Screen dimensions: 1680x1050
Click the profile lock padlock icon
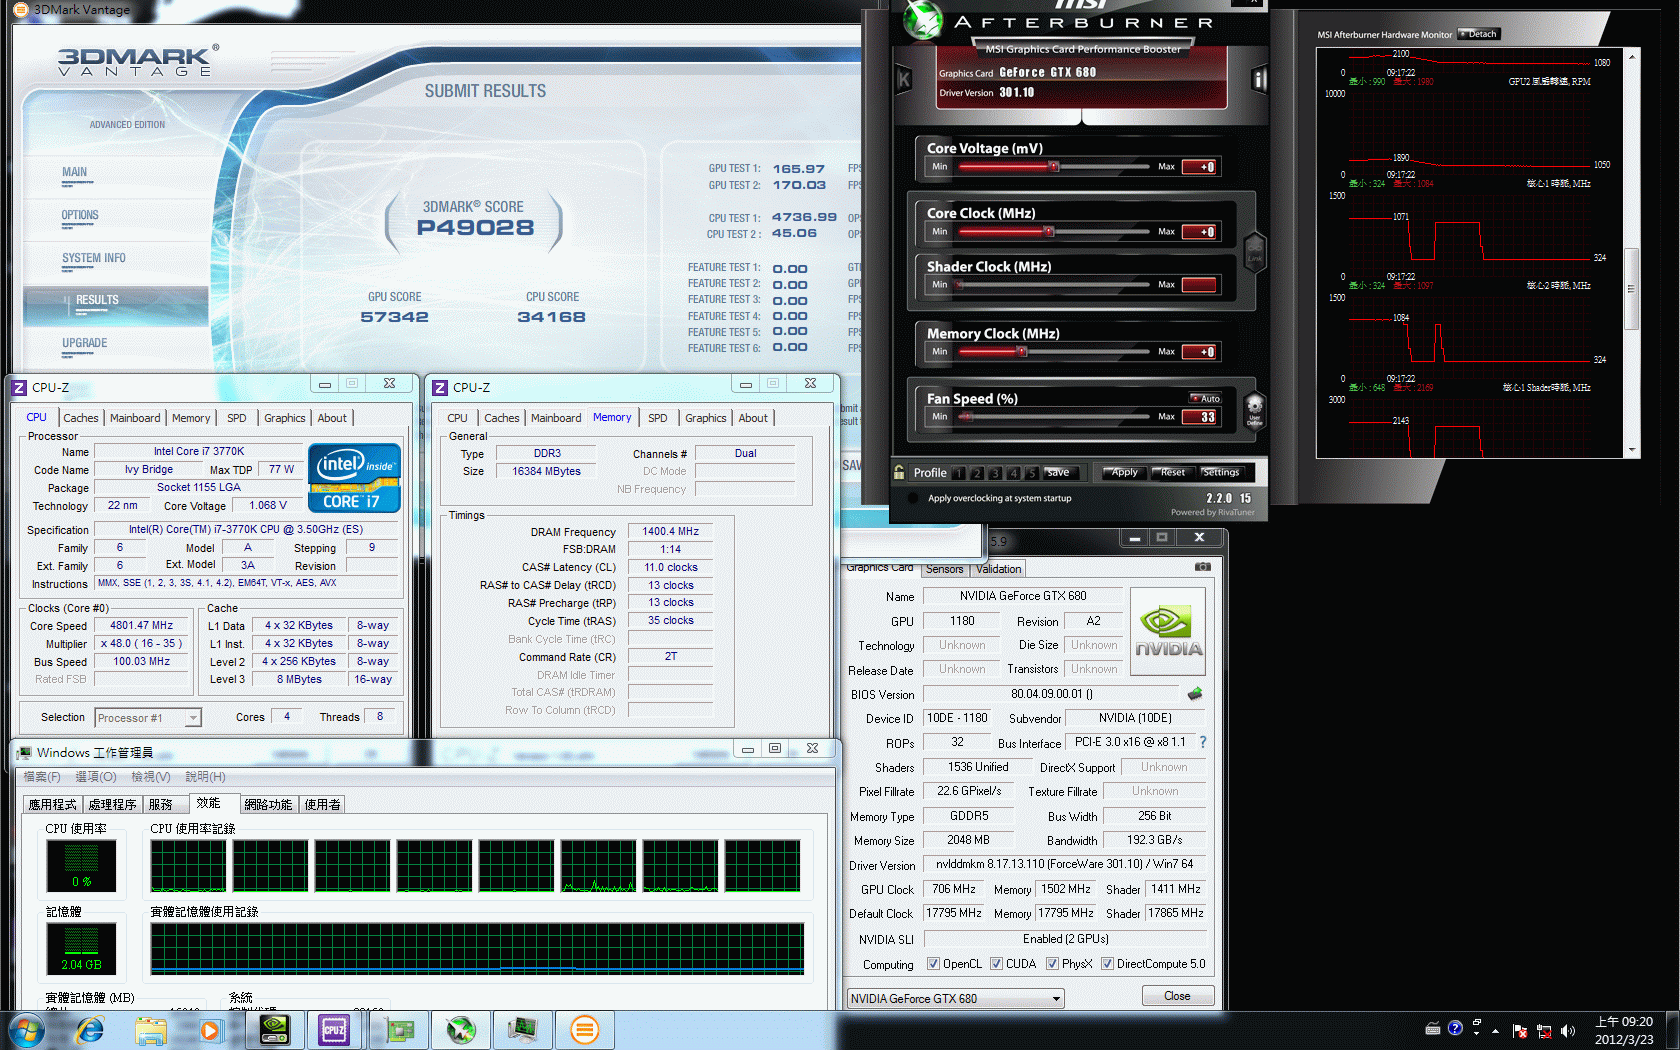pos(899,472)
